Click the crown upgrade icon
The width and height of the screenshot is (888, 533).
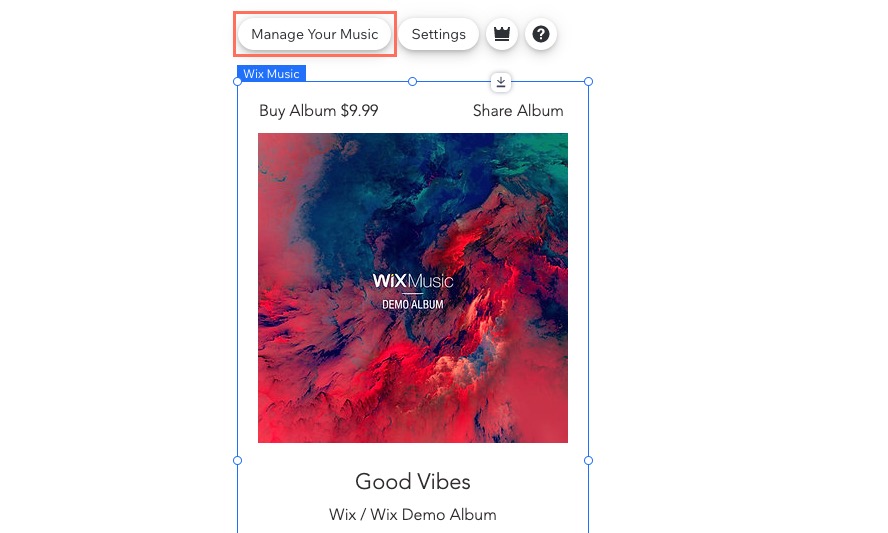point(502,34)
